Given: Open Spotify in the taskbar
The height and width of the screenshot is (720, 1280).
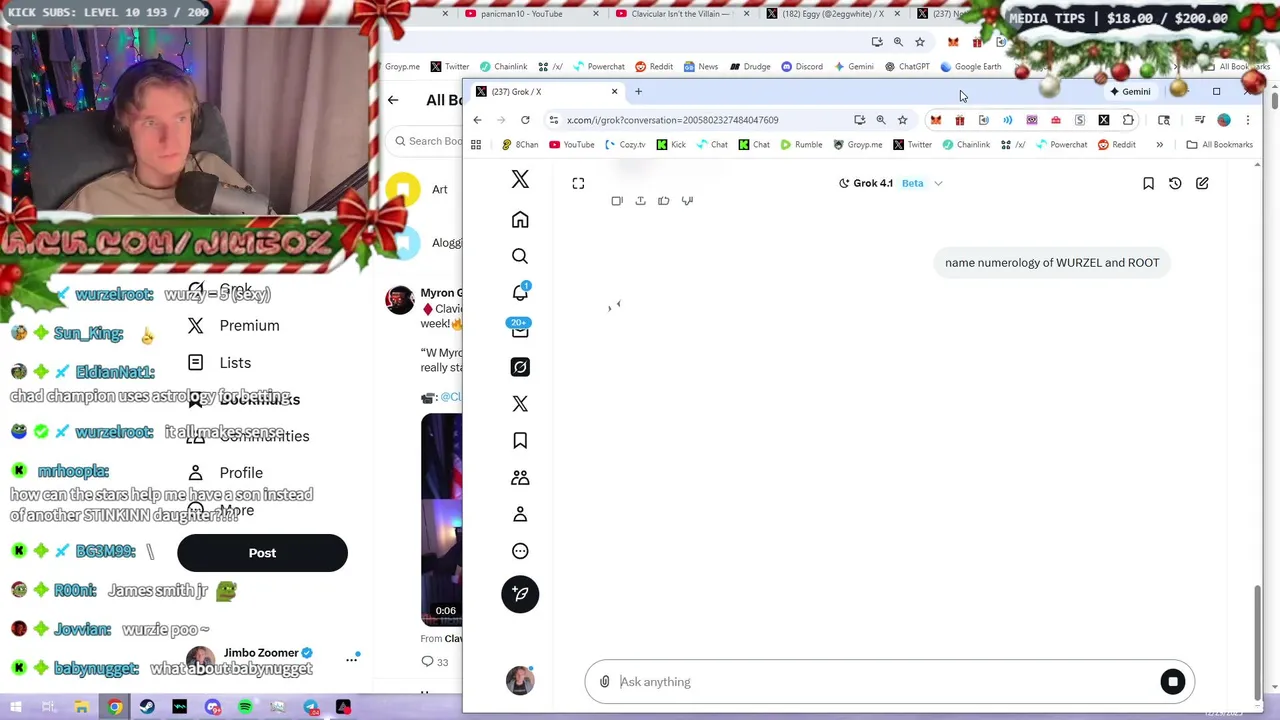Looking at the screenshot, I should [x=245, y=708].
